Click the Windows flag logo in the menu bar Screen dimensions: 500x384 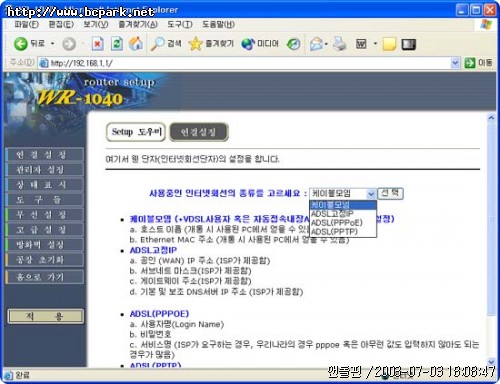pyautogui.click(x=486, y=25)
